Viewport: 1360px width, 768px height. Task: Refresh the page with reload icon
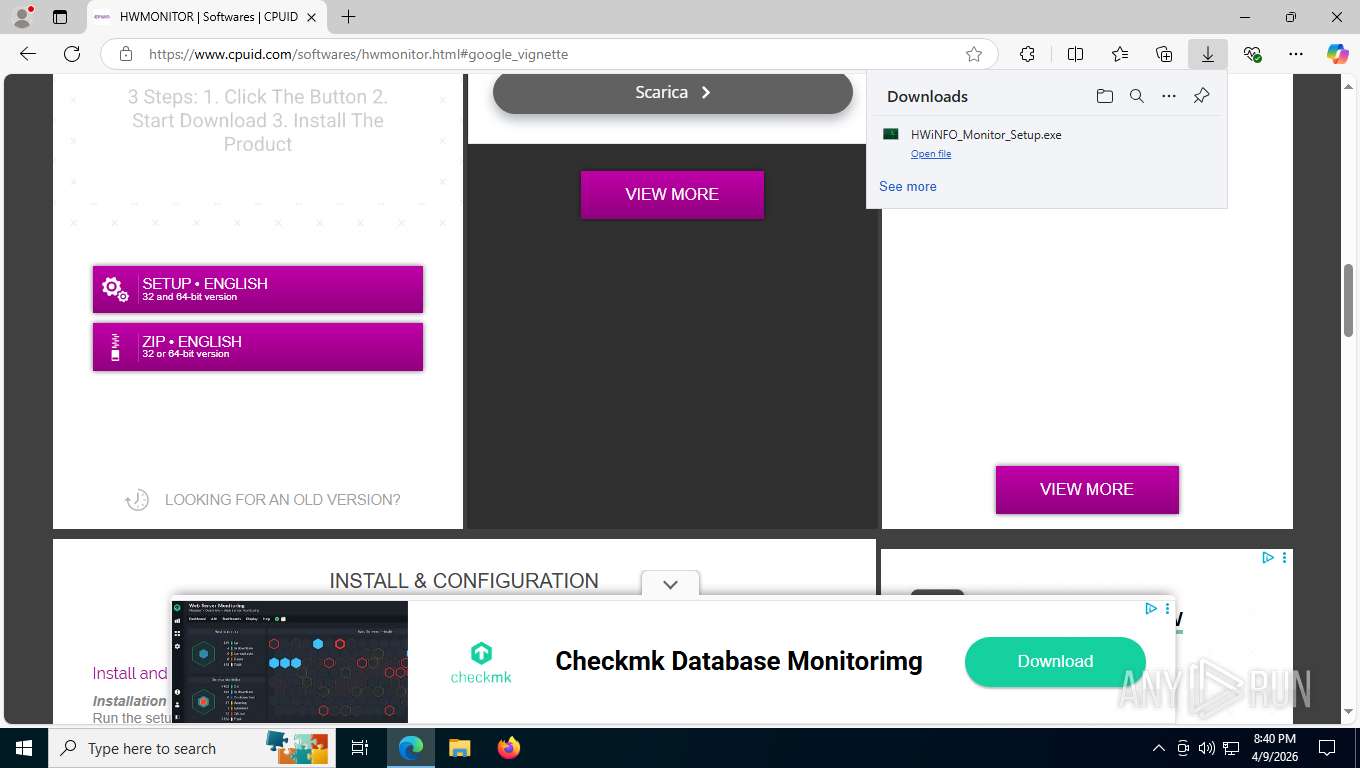pyautogui.click(x=72, y=54)
